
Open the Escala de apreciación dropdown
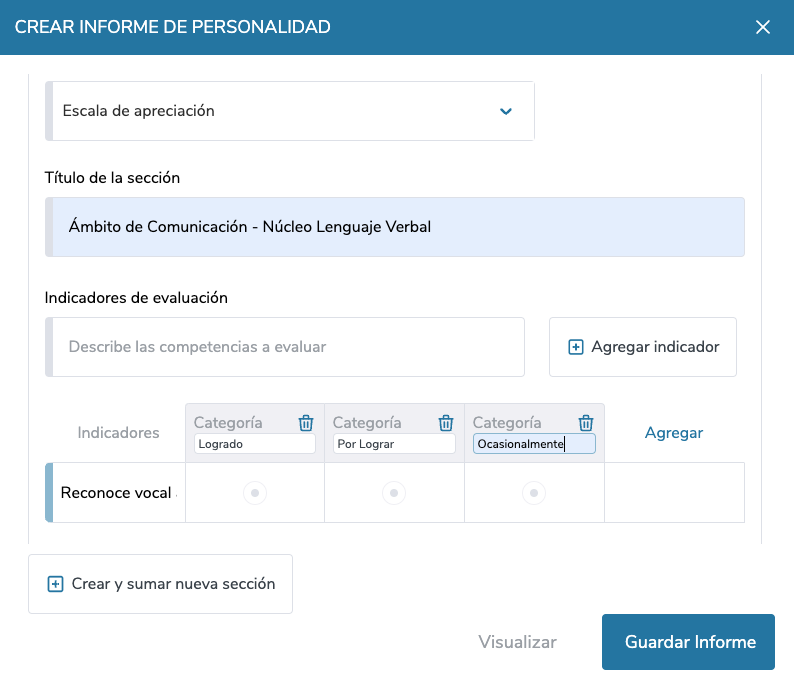pos(290,111)
